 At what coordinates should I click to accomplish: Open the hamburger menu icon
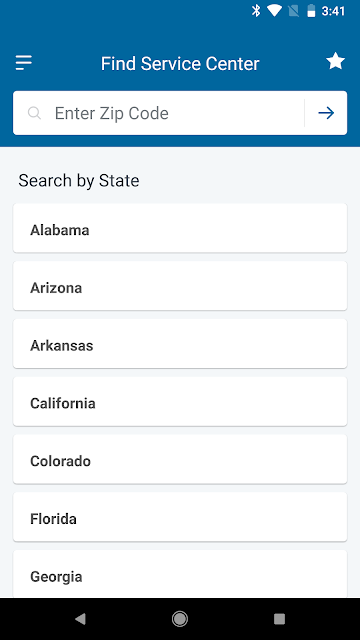[x=24, y=63]
